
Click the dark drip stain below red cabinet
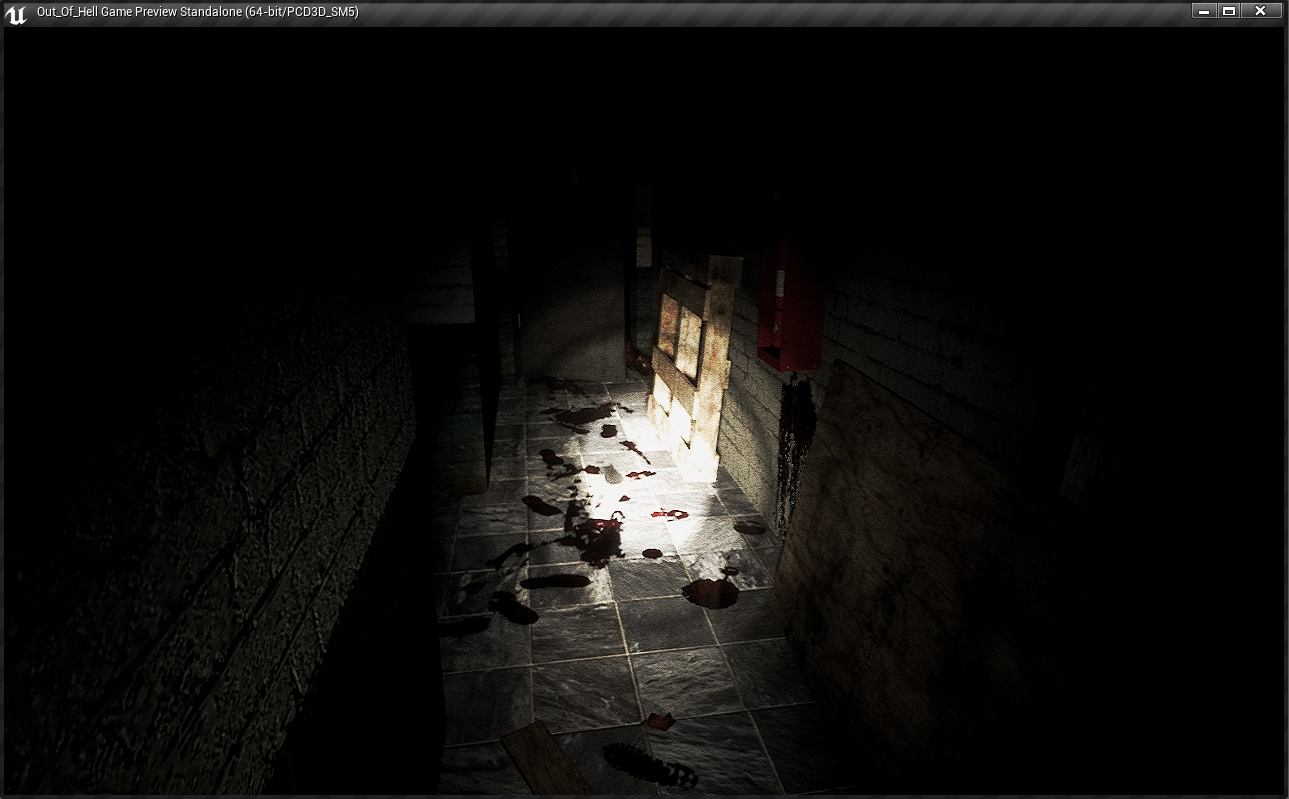pyautogui.click(x=797, y=450)
